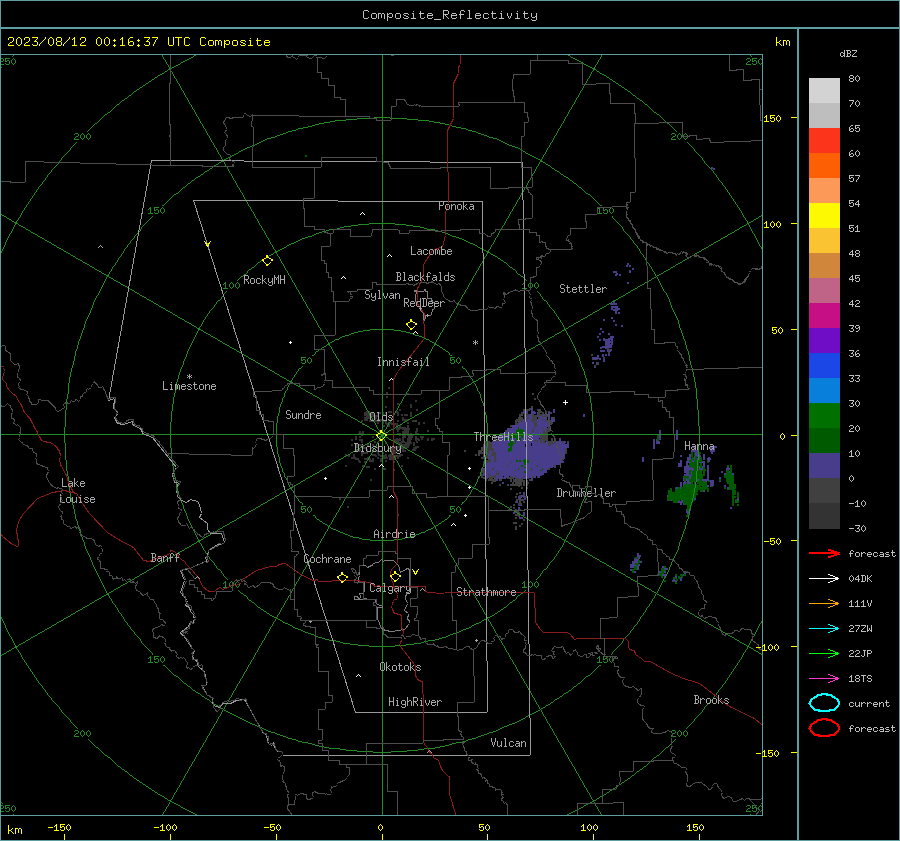The height and width of the screenshot is (841, 900).
Task: Select the yellow diamond marker near RockyMH
Action: tap(267, 261)
